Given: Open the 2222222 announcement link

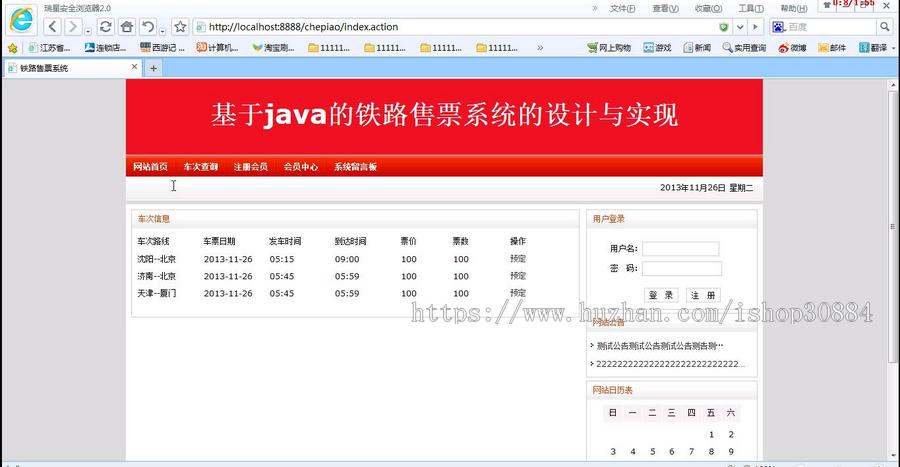Looking at the screenshot, I should [670, 364].
